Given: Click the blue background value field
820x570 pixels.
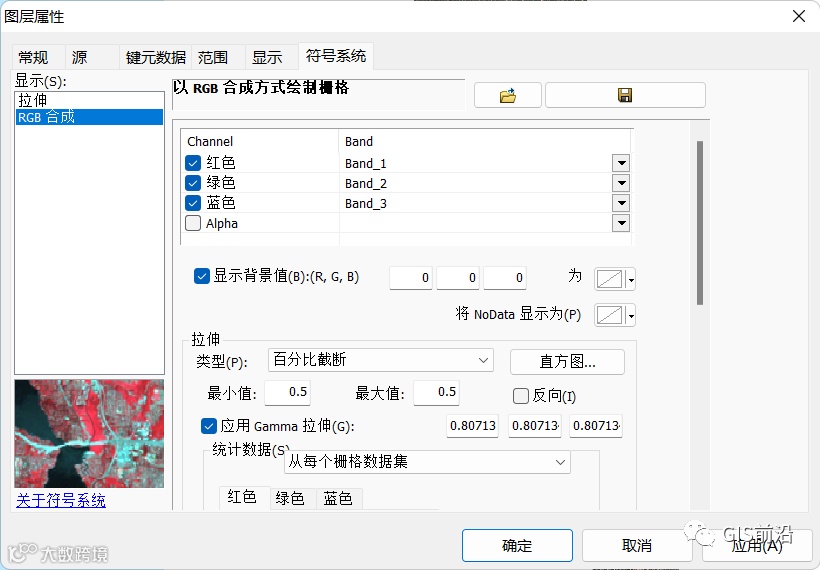Looking at the screenshot, I should (x=505, y=278).
